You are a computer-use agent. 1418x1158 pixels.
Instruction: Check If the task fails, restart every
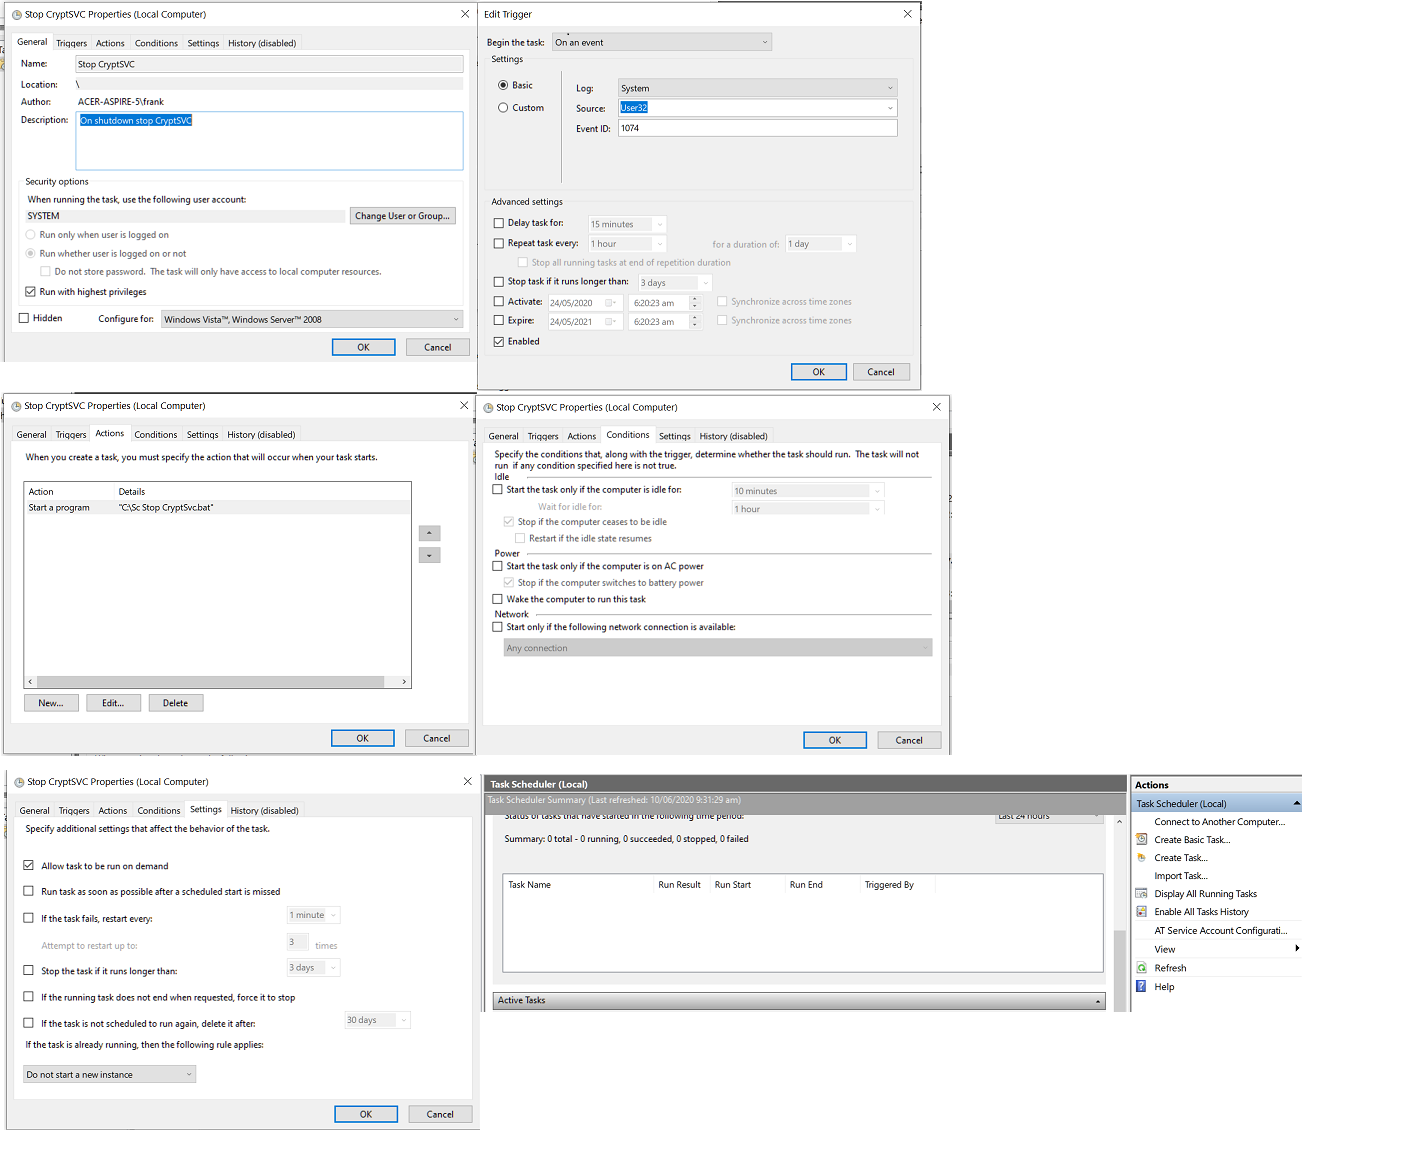(28, 918)
